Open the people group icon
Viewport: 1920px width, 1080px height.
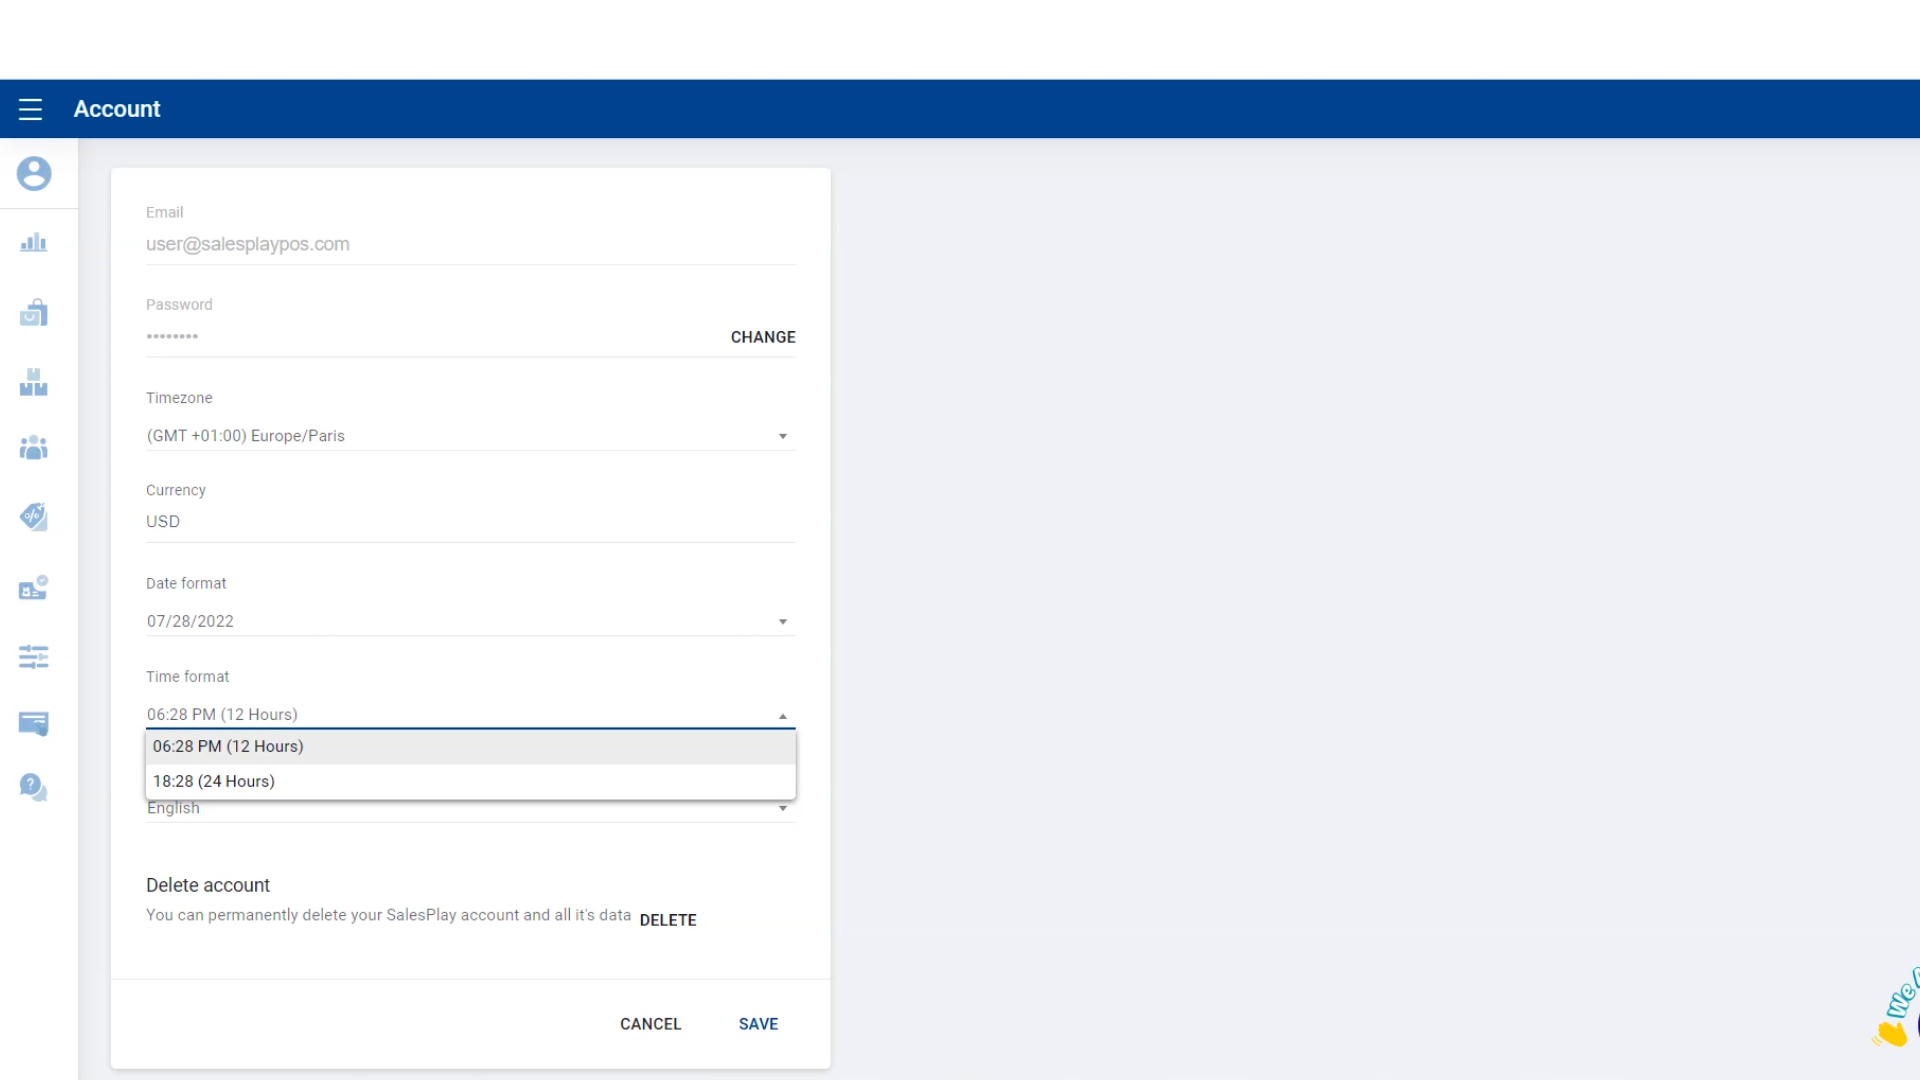click(34, 448)
